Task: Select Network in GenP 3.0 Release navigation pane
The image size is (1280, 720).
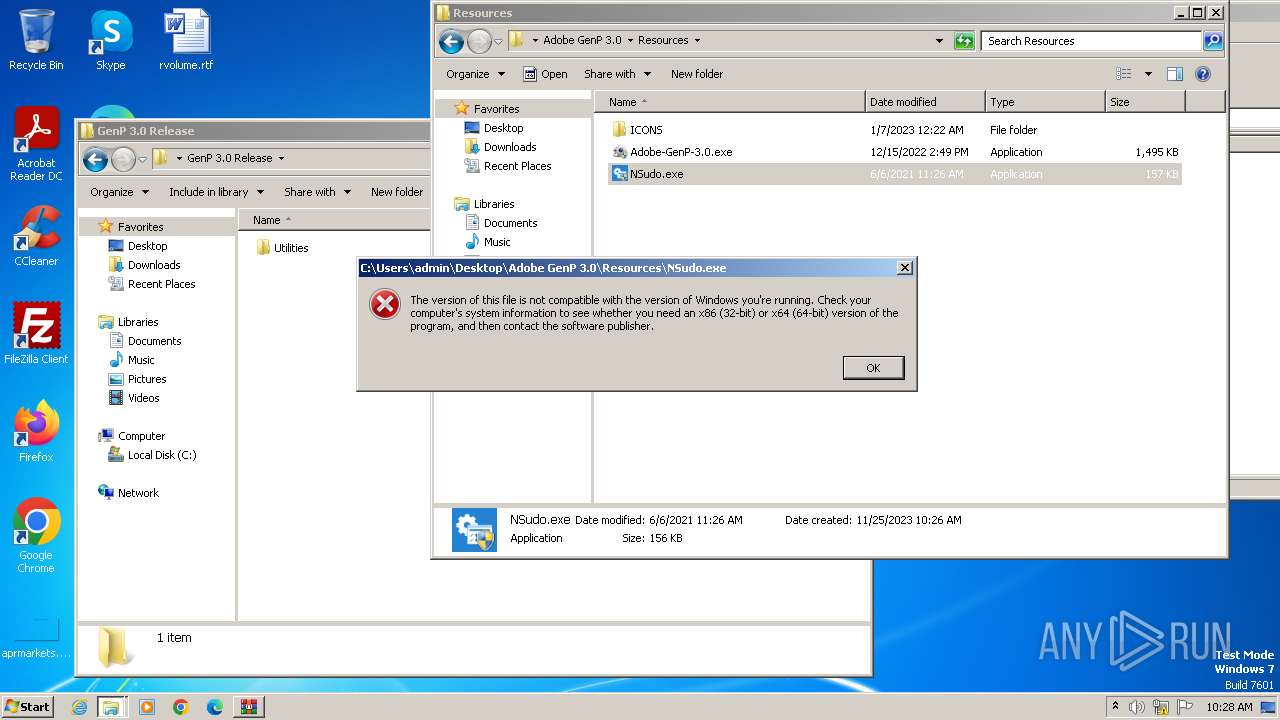Action: point(138,493)
